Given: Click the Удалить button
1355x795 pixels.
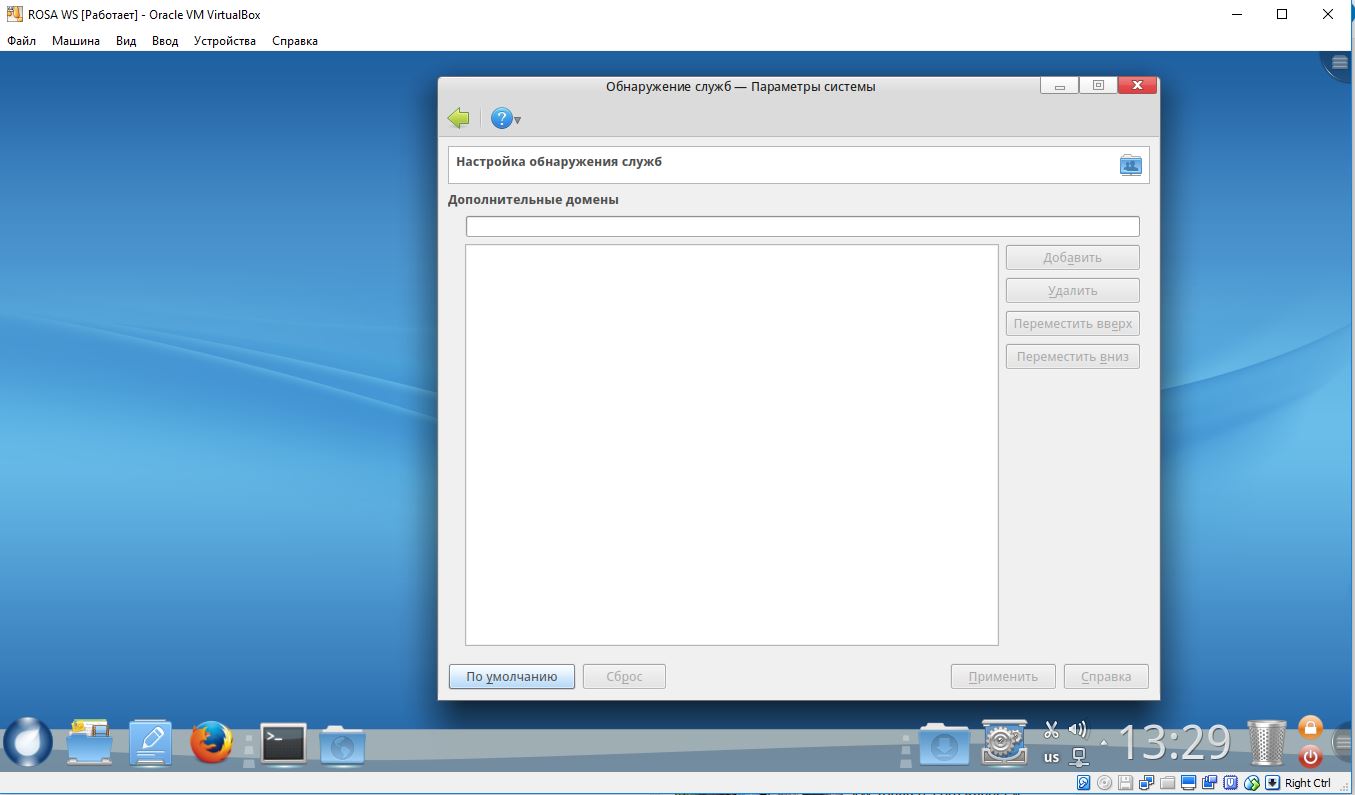Looking at the screenshot, I should coord(1072,291).
